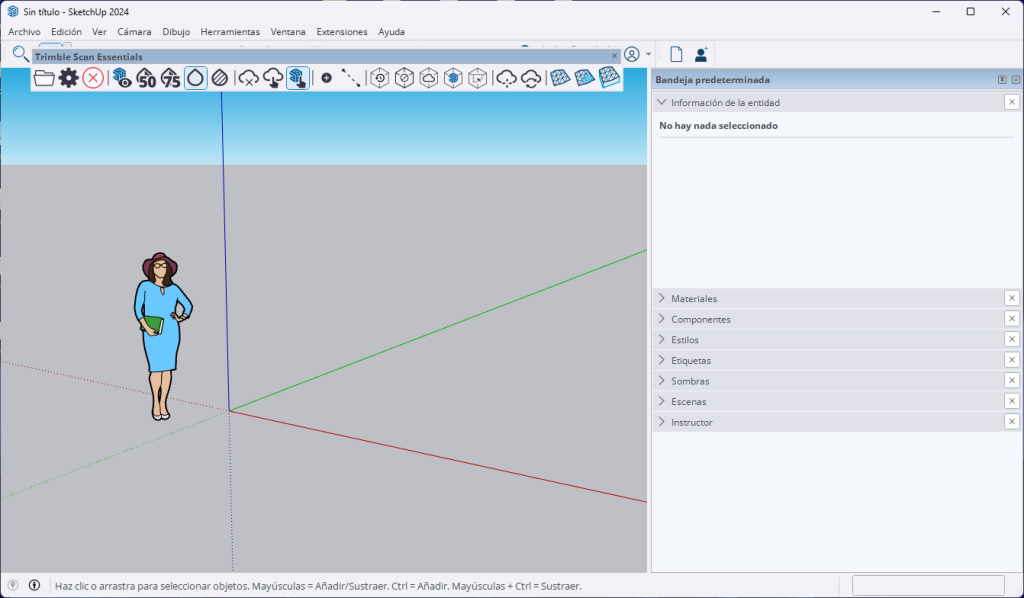1024x598 pixels.
Task: Close the Sombras panel
Action: pyautogui.click(x=1012, y=380)
